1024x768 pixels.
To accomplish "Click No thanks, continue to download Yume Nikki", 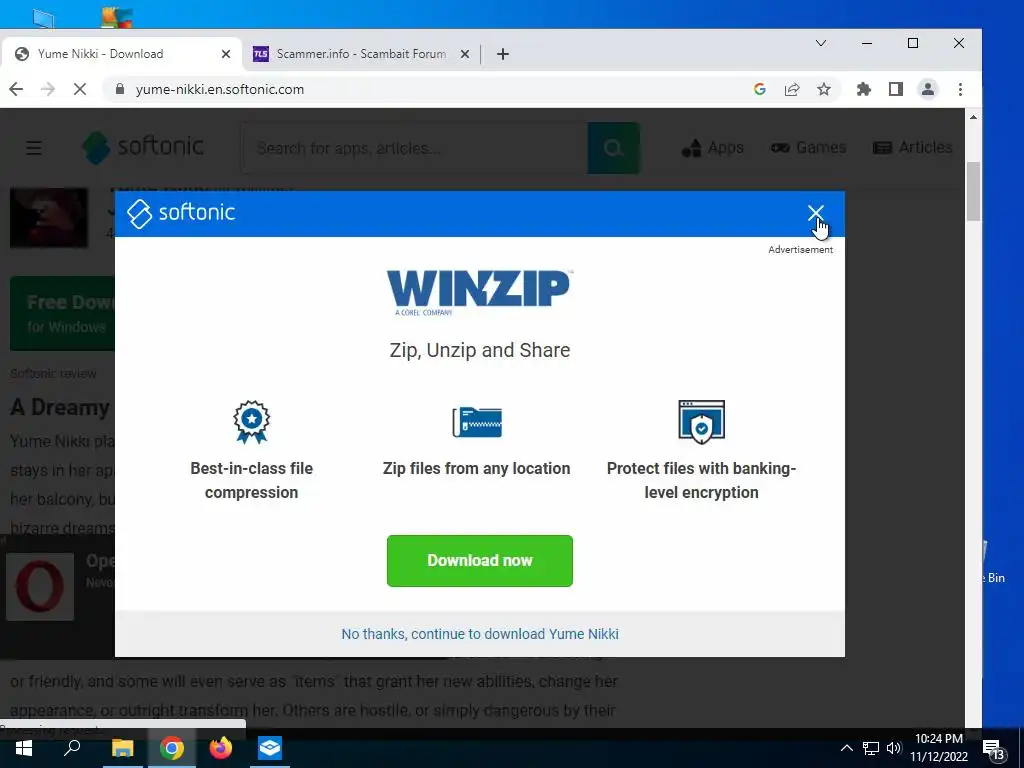I will [479, 633].
